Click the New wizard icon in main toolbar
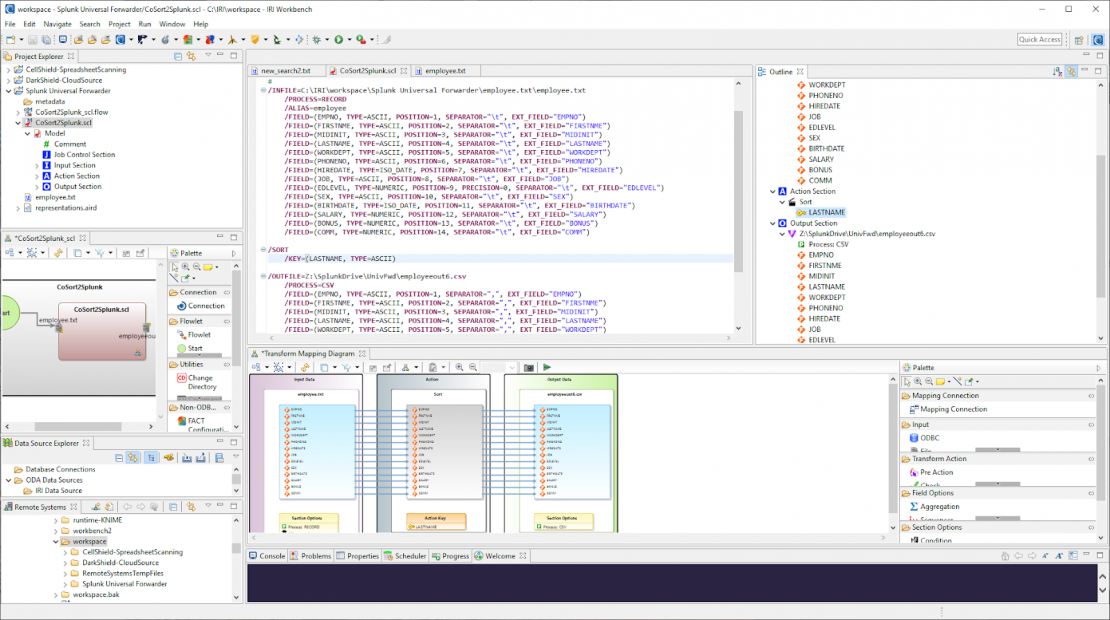1110x620 pixels. click(x=11, y=40)
